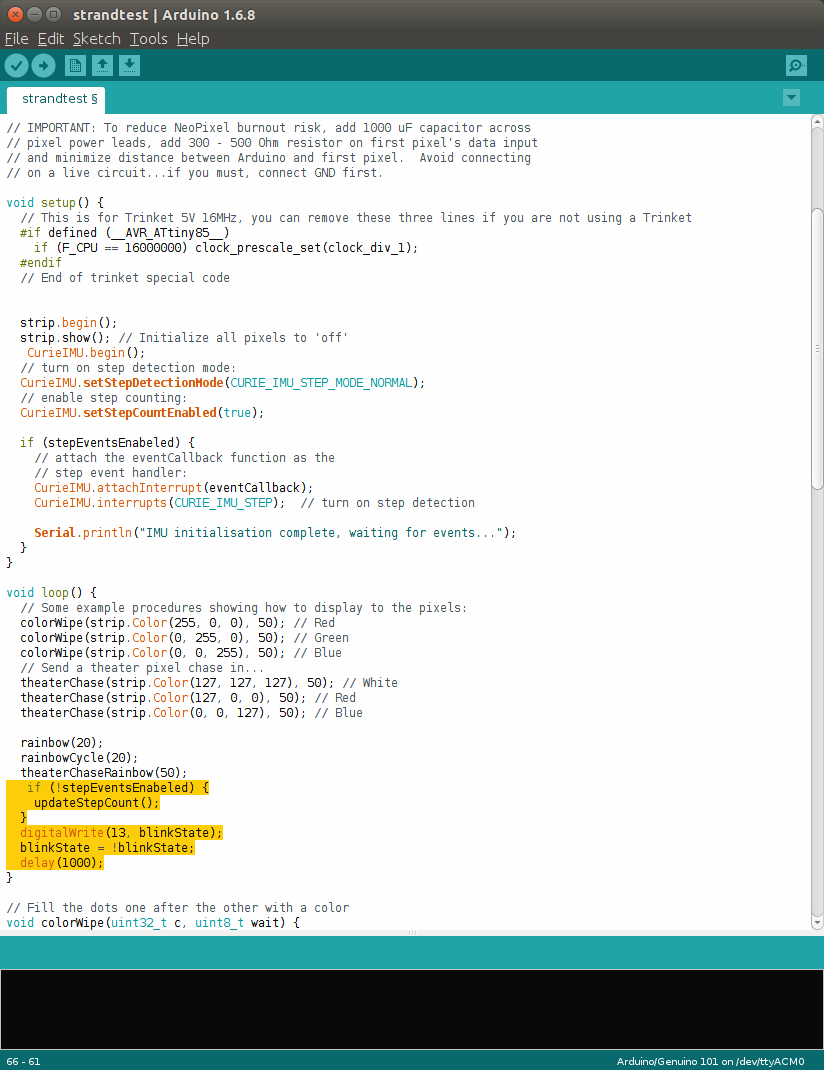
Task: Click highlighted 'blinkState = !blinkState;' line
Action: 107,848
